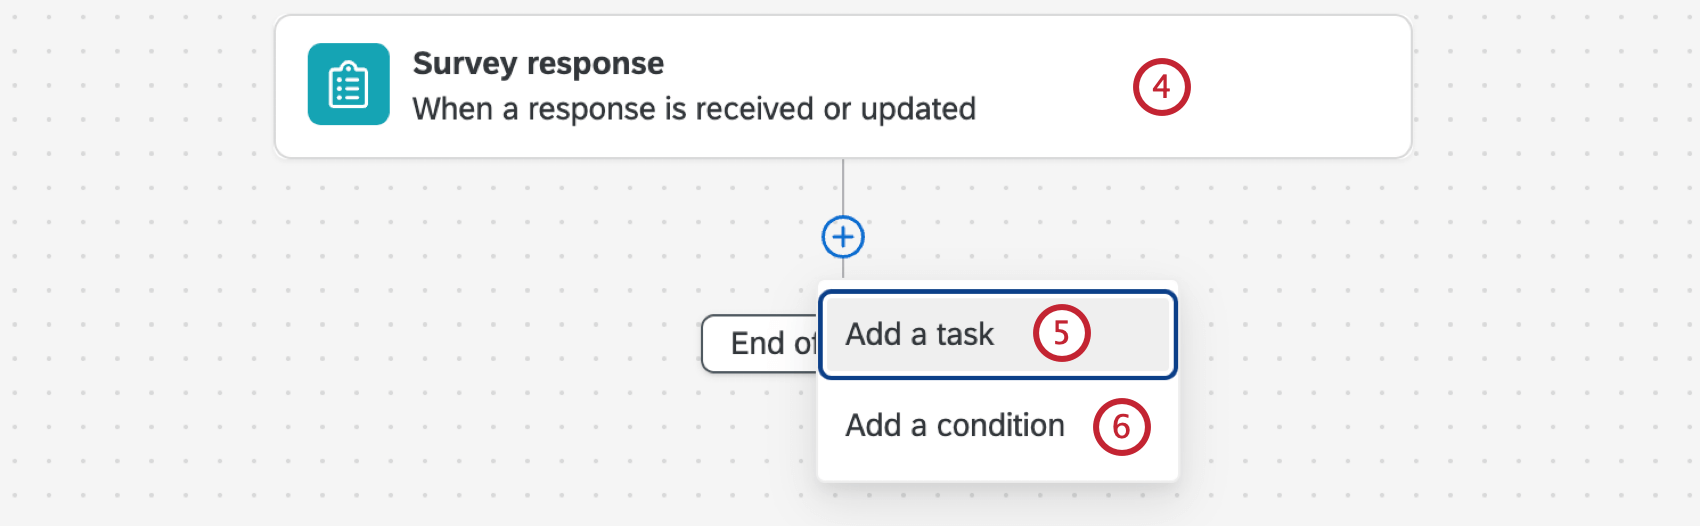Click the red circled number 5 marker
1700x526 pixels.
coord(1061,333)
